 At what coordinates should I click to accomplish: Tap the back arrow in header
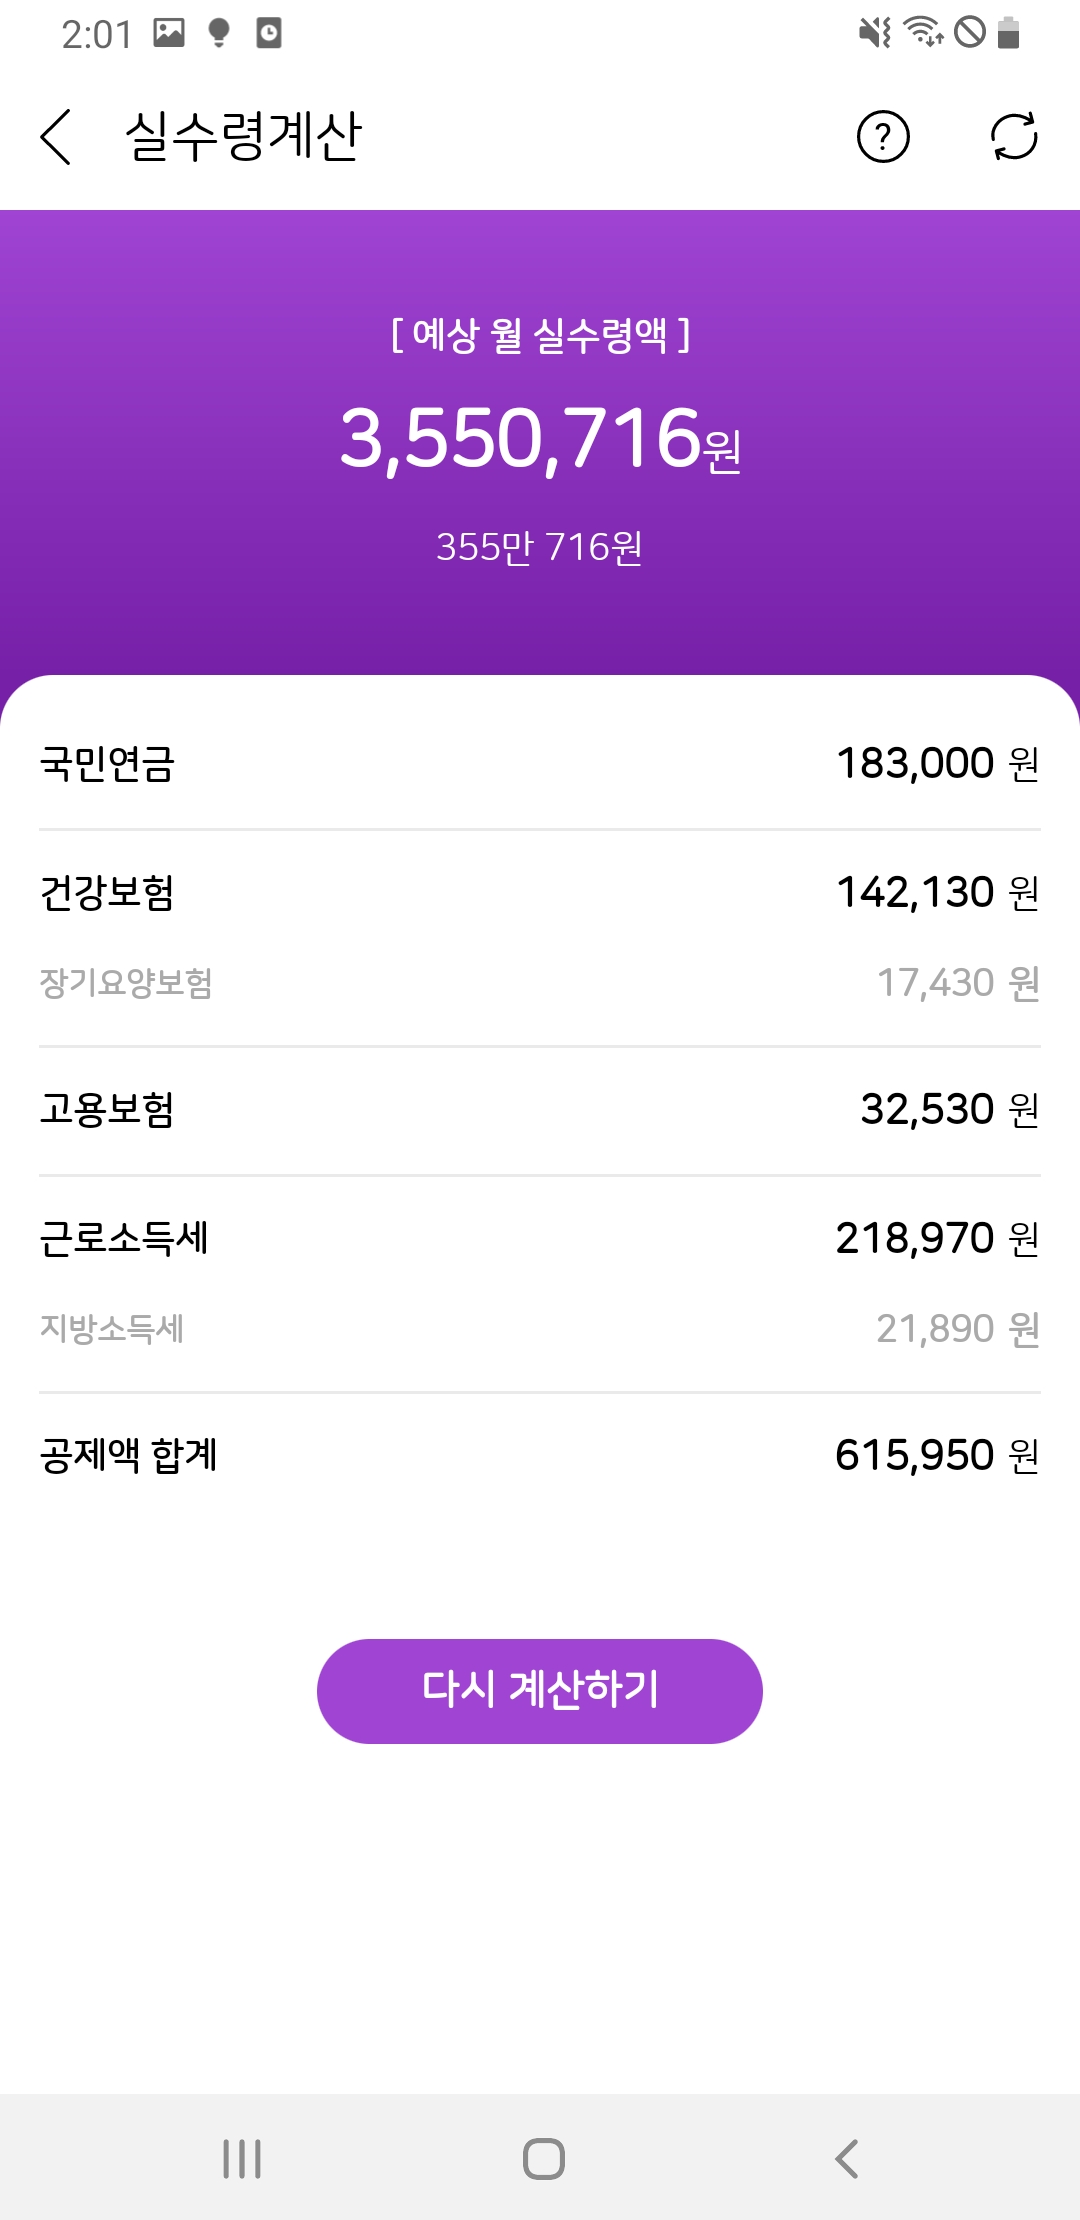coord(56,137)
